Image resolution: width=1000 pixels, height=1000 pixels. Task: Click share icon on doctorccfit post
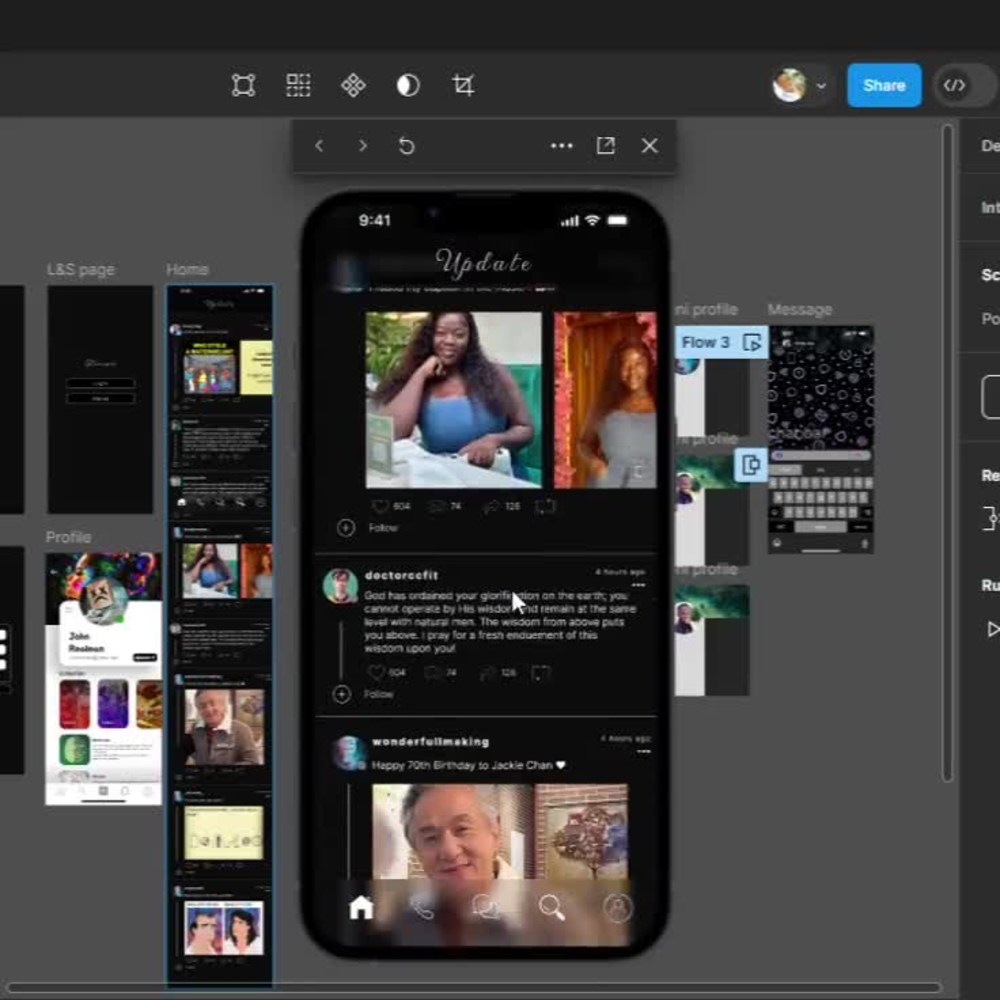pos(540,673)
